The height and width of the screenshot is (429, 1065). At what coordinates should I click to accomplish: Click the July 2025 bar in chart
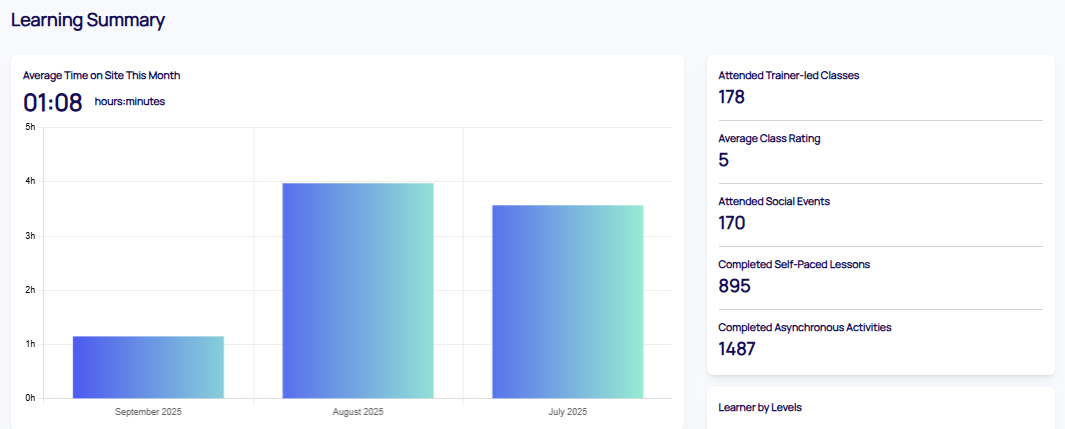[x=567, y=301]
